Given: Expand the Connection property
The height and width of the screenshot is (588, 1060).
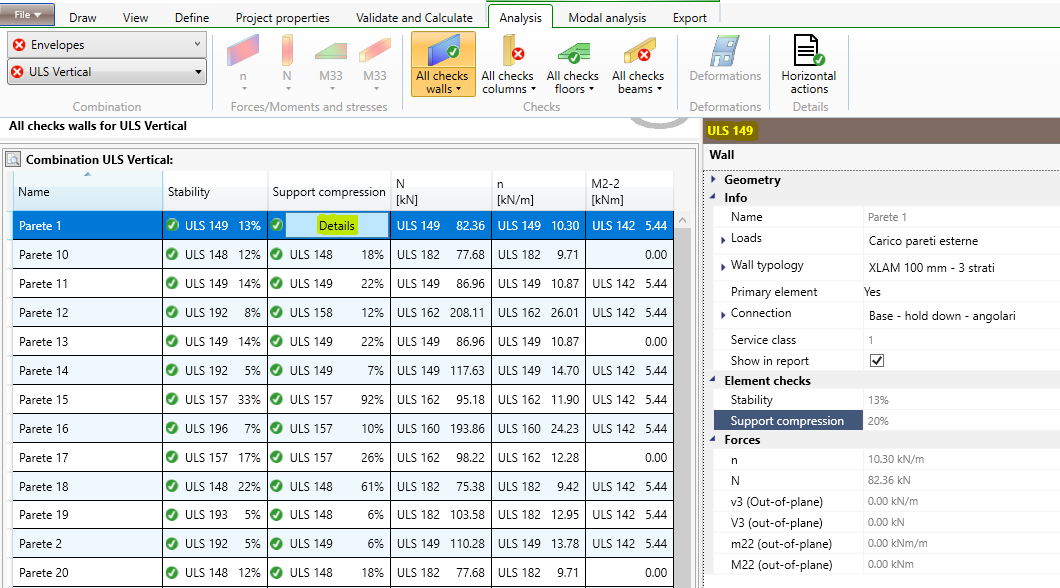Looking at the screenshot, I should pos(723,314).
